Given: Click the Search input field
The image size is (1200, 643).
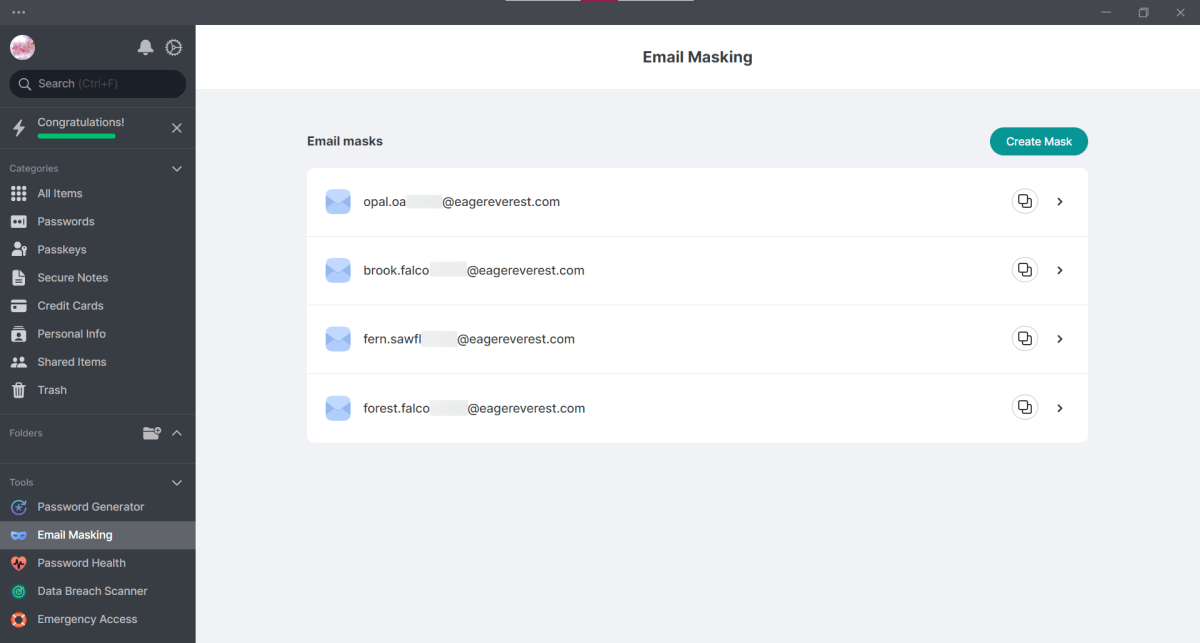Looking at the screenshot, I should [x=97, y=84].
